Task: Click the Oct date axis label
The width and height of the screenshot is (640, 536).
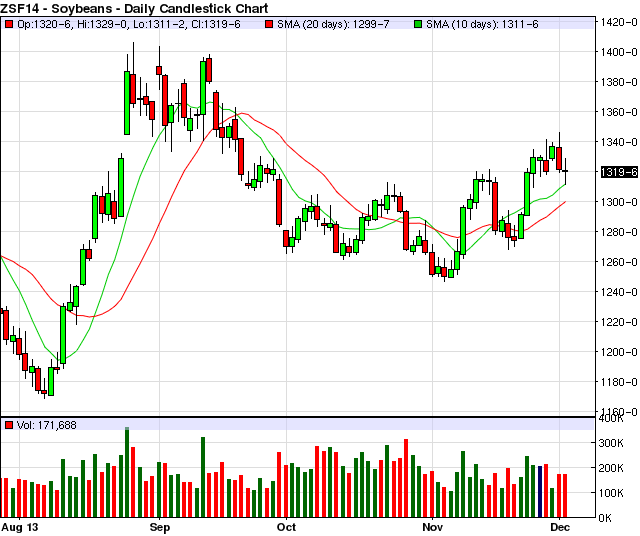Action: point(286,527)
